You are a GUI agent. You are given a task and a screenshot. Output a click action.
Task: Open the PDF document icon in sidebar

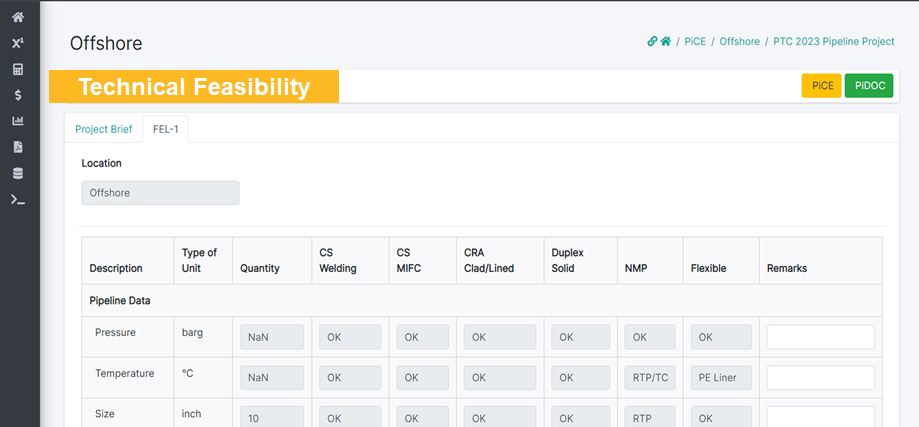click(18, 147)
